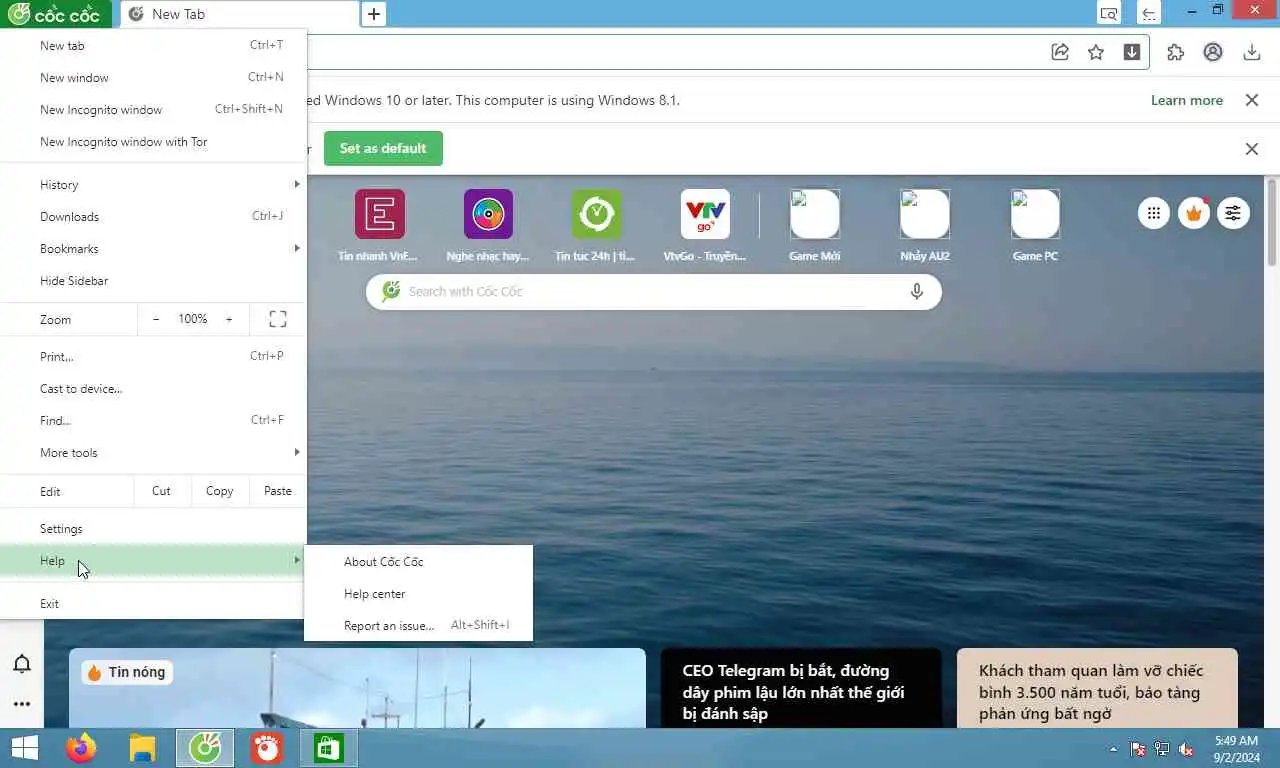Click the save media download arrow icon

click(x=1132, y=52)
